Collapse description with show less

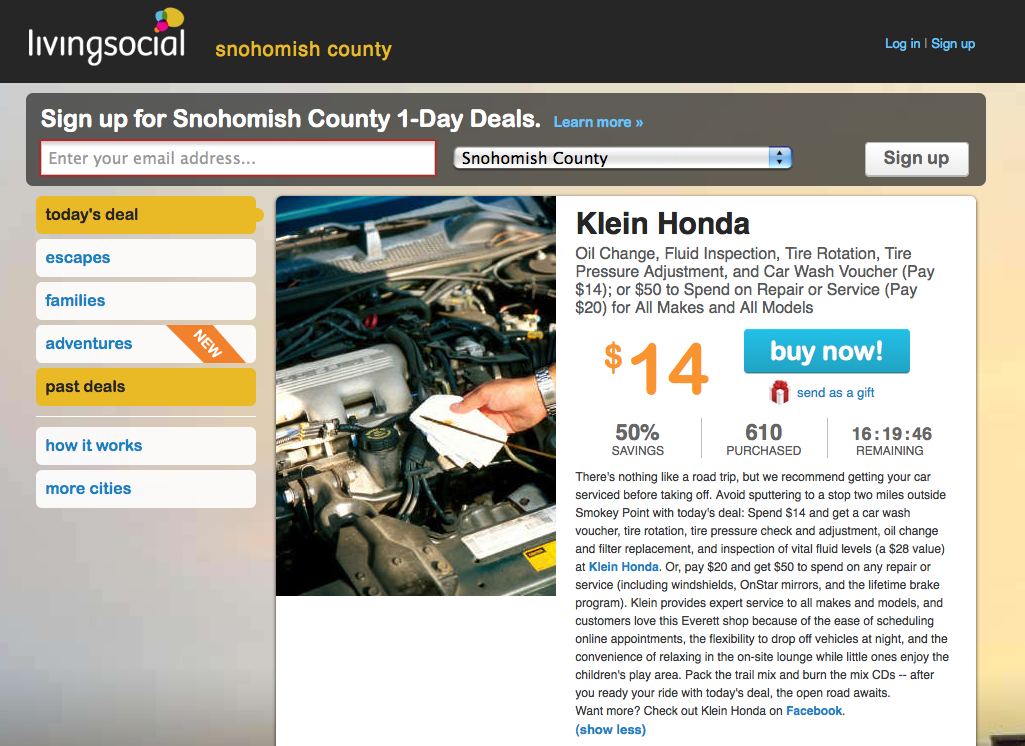tap(610, 730)
